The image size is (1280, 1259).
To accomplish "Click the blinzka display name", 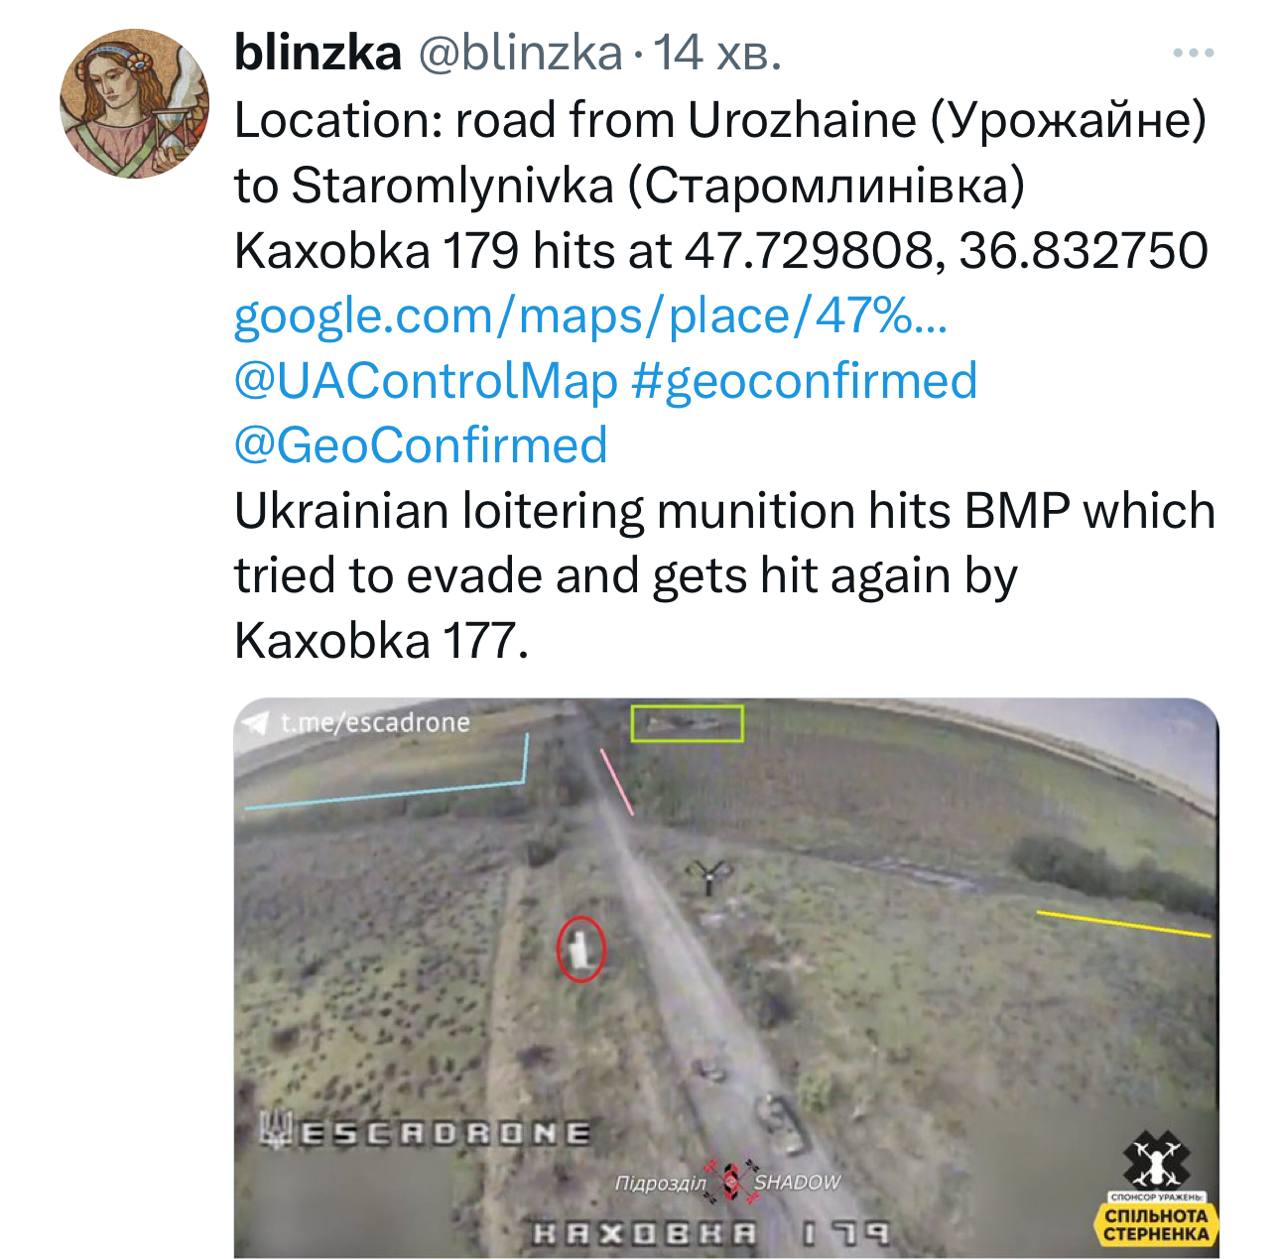I will pos(317,52).
